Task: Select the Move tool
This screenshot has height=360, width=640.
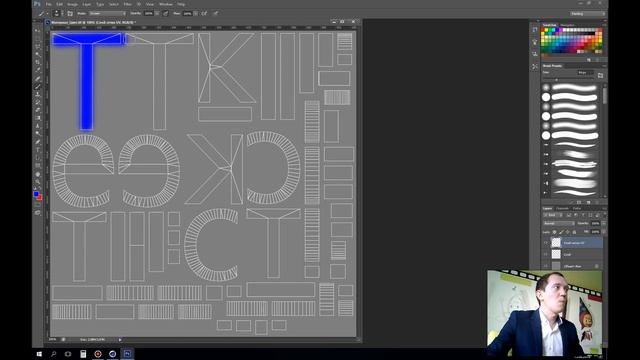Action: tap(38, 31)
